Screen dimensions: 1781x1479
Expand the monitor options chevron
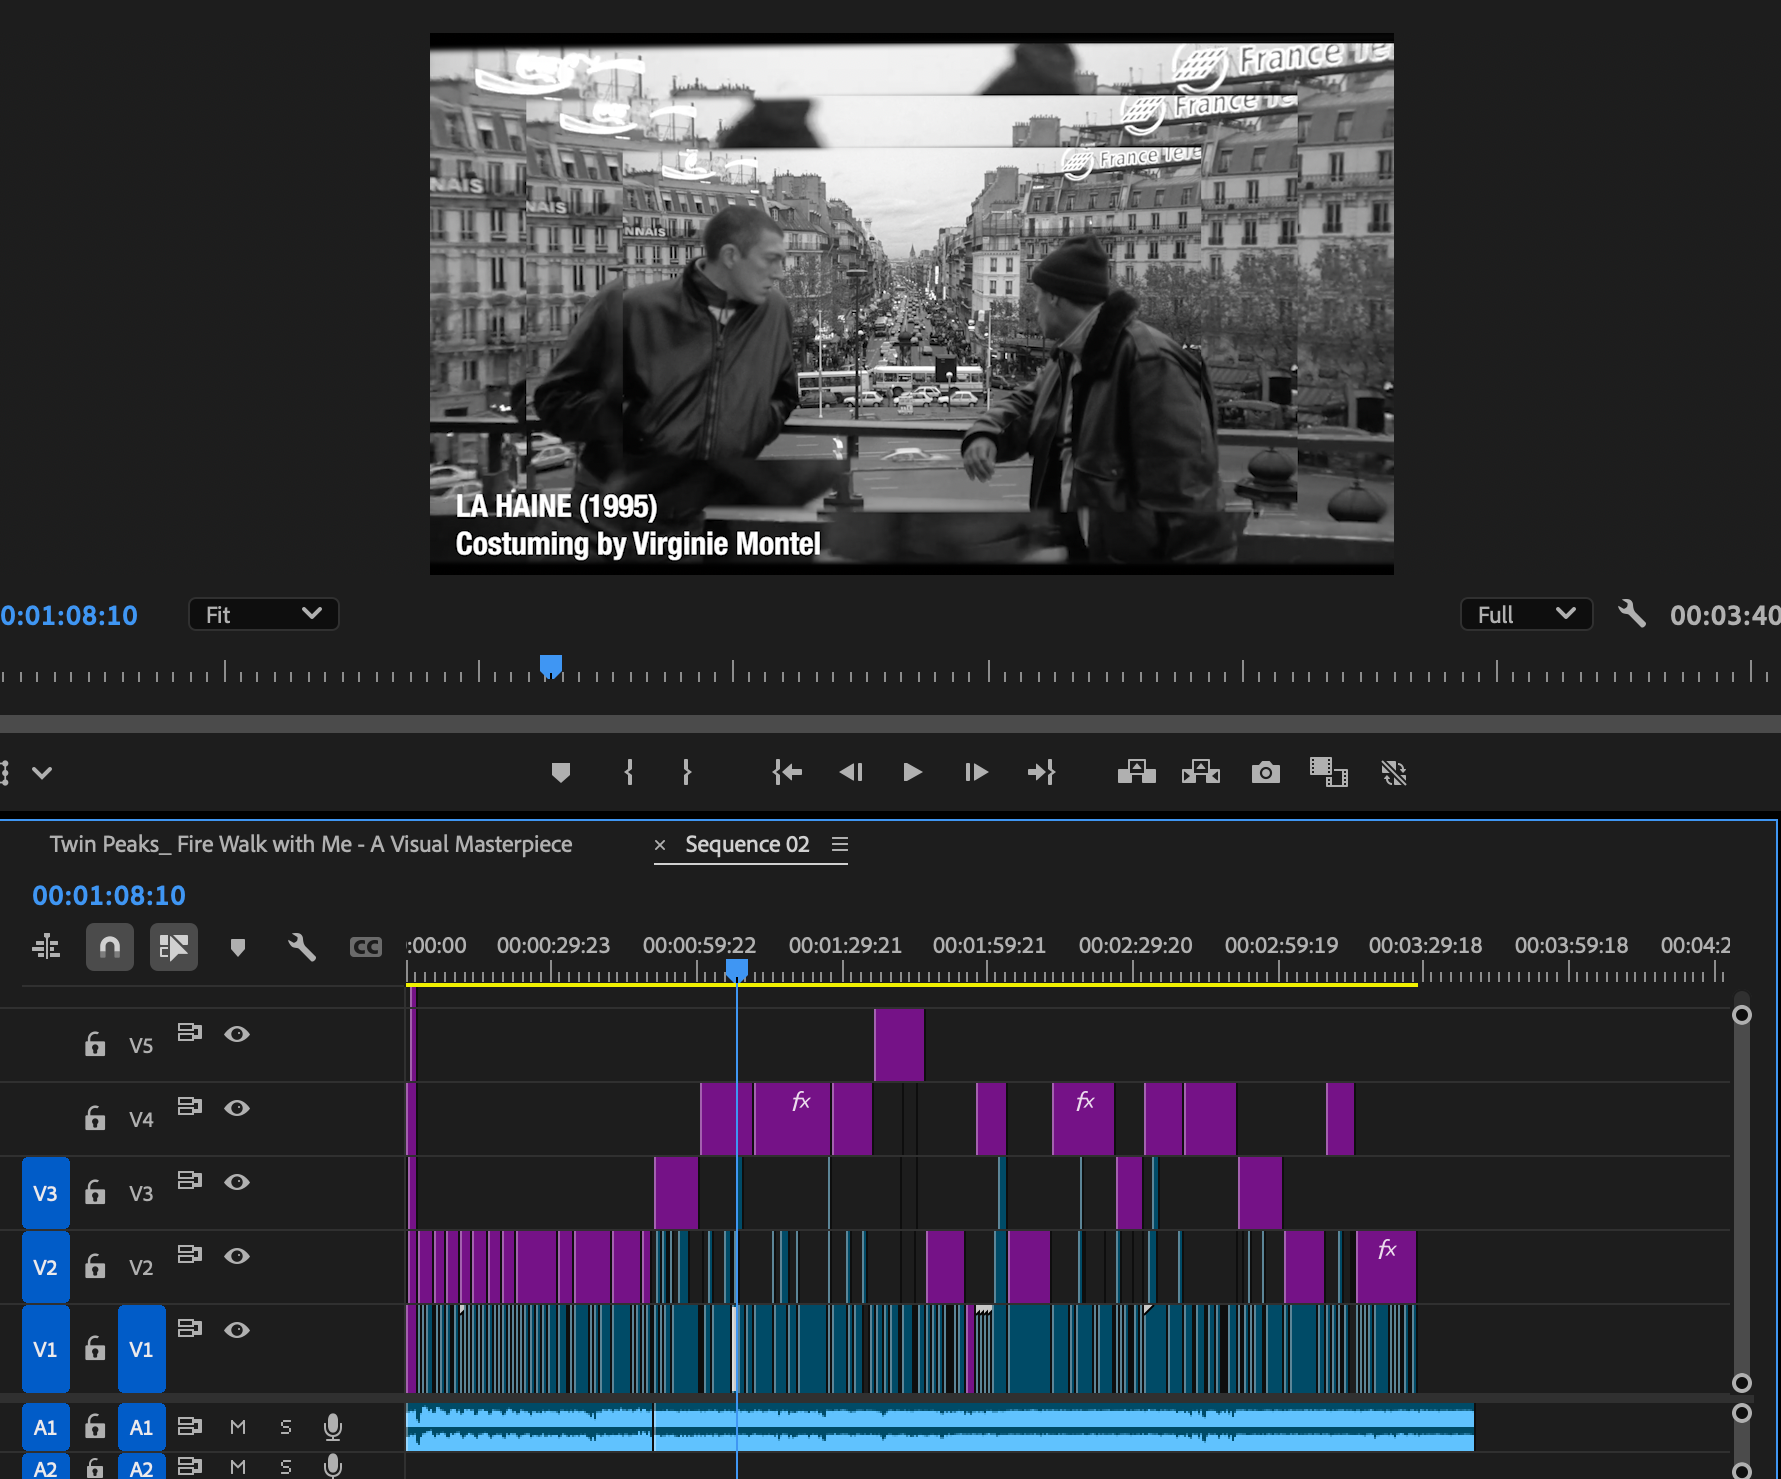tap(42, 773)
